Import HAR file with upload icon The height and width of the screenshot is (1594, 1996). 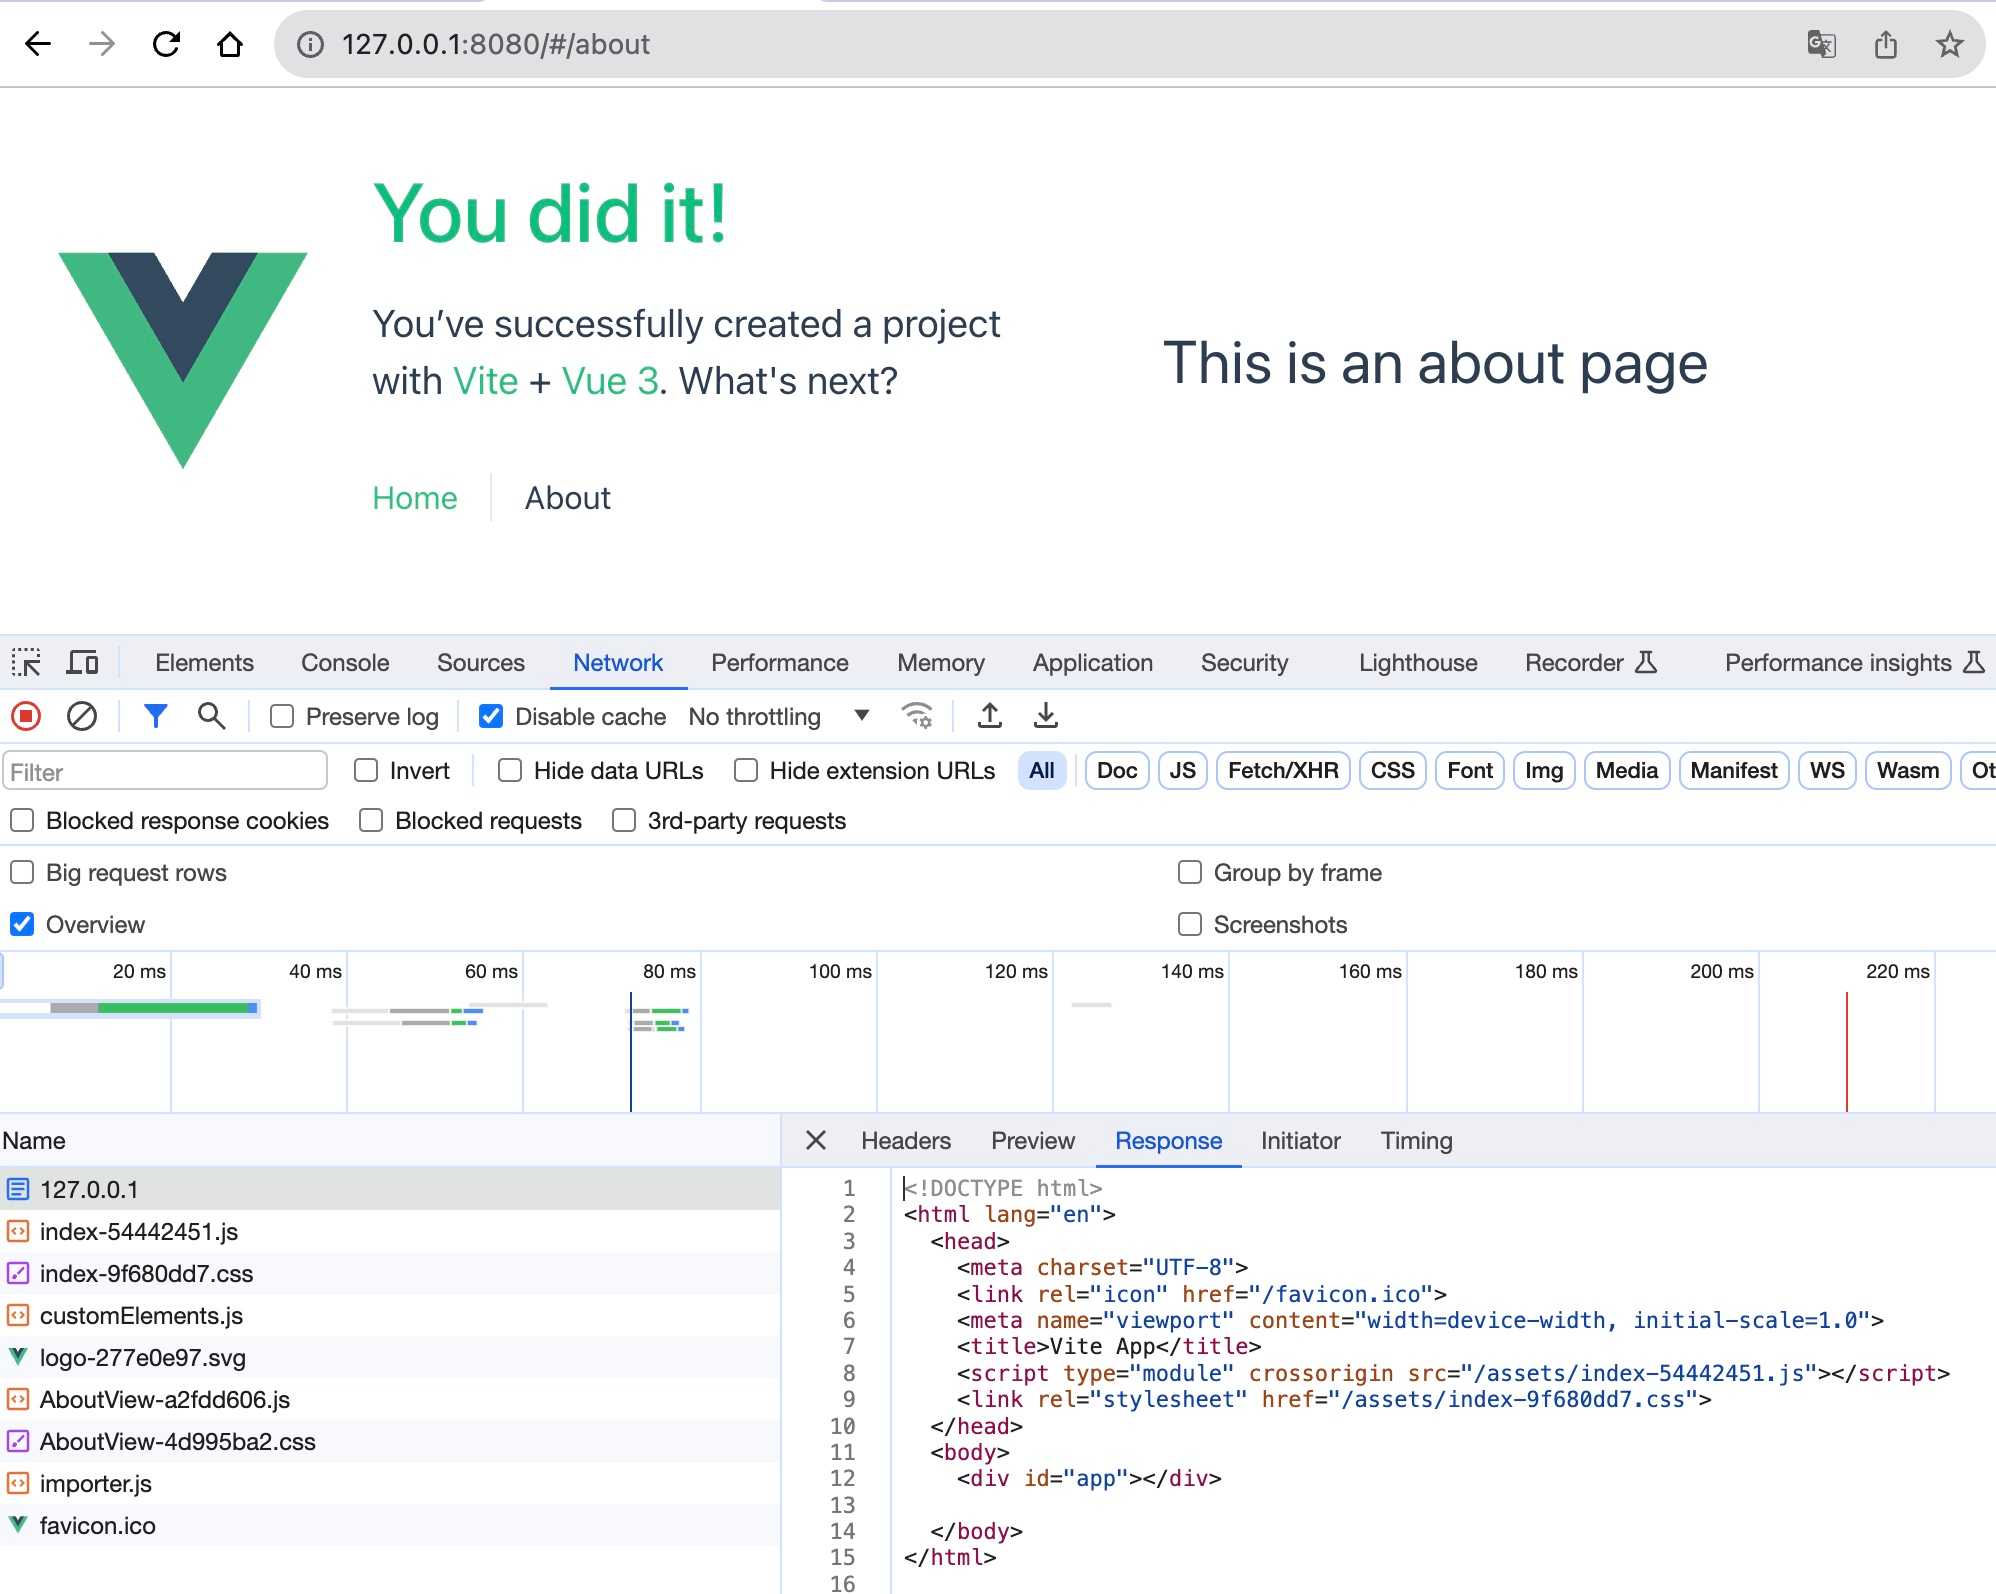[990, 716]
